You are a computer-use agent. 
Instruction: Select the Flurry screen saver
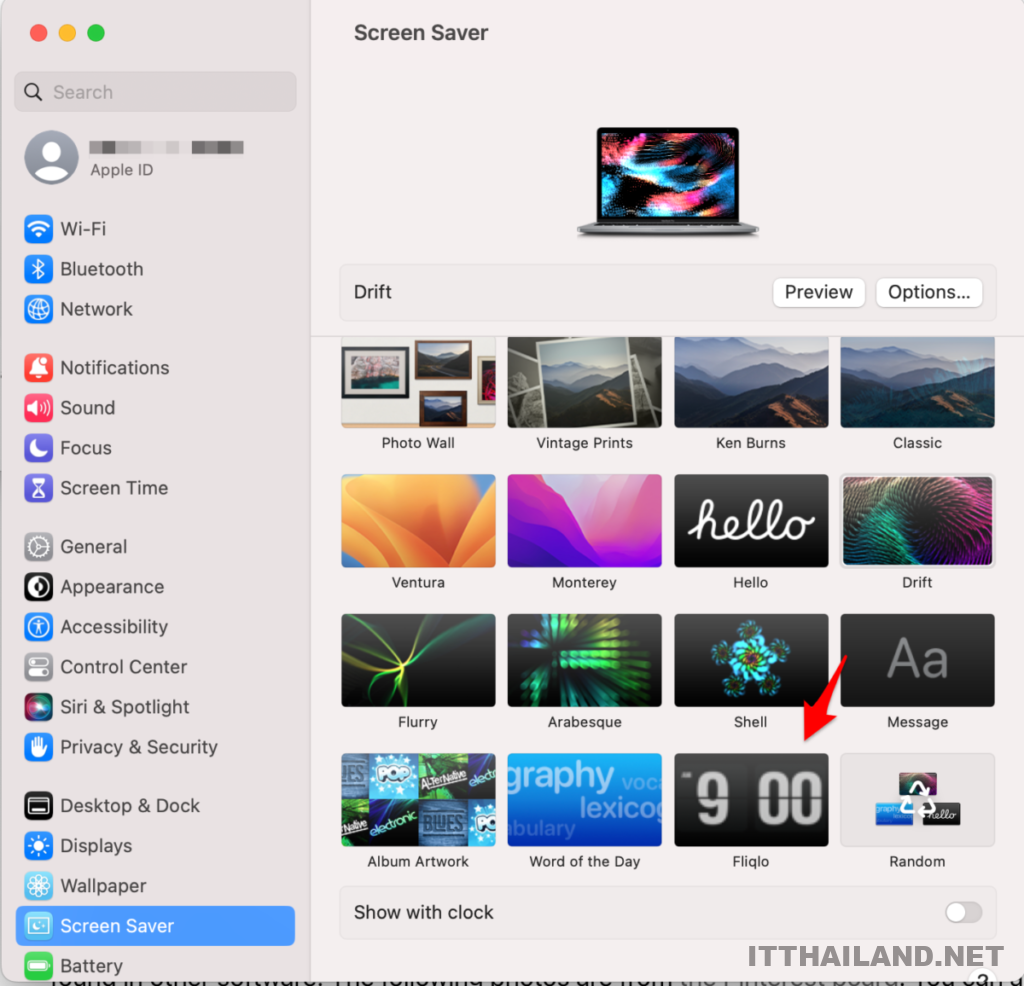tap(418, 660)
